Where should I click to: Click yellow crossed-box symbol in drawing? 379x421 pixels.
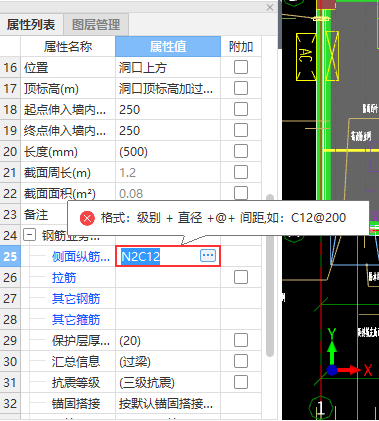(x=332, y=56)
